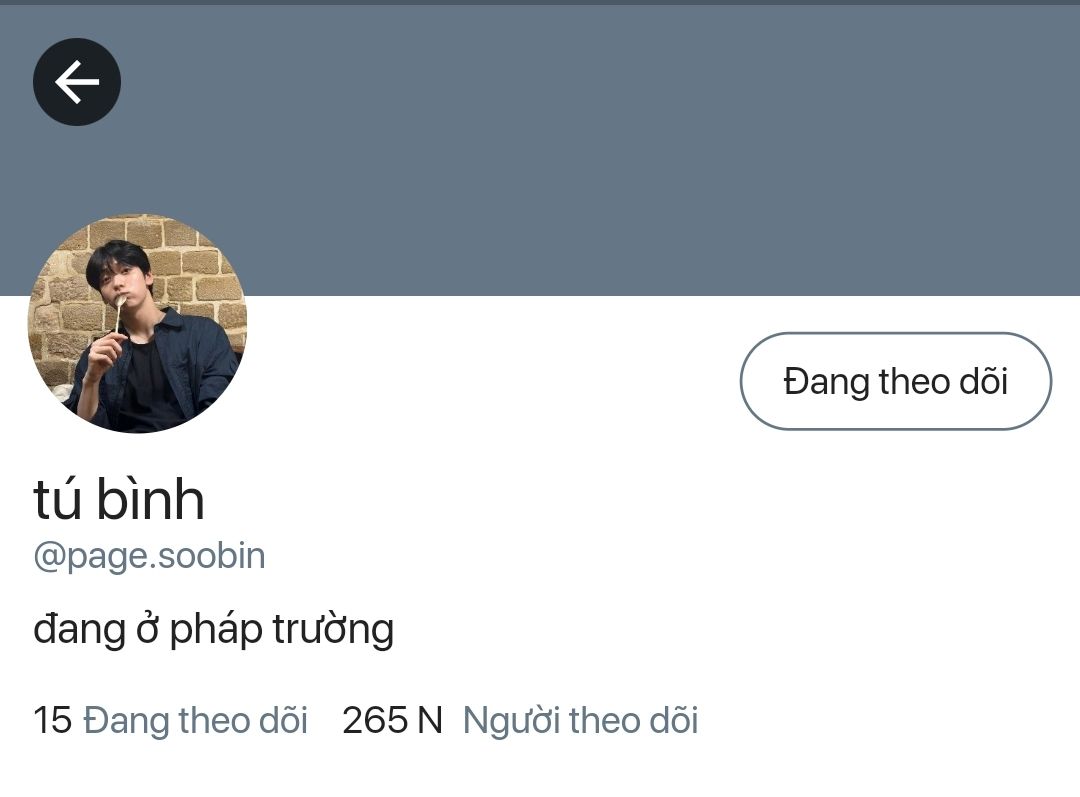Open the "Người theo dõi" followers list
1080x797 pixels.
pos(581,721)
